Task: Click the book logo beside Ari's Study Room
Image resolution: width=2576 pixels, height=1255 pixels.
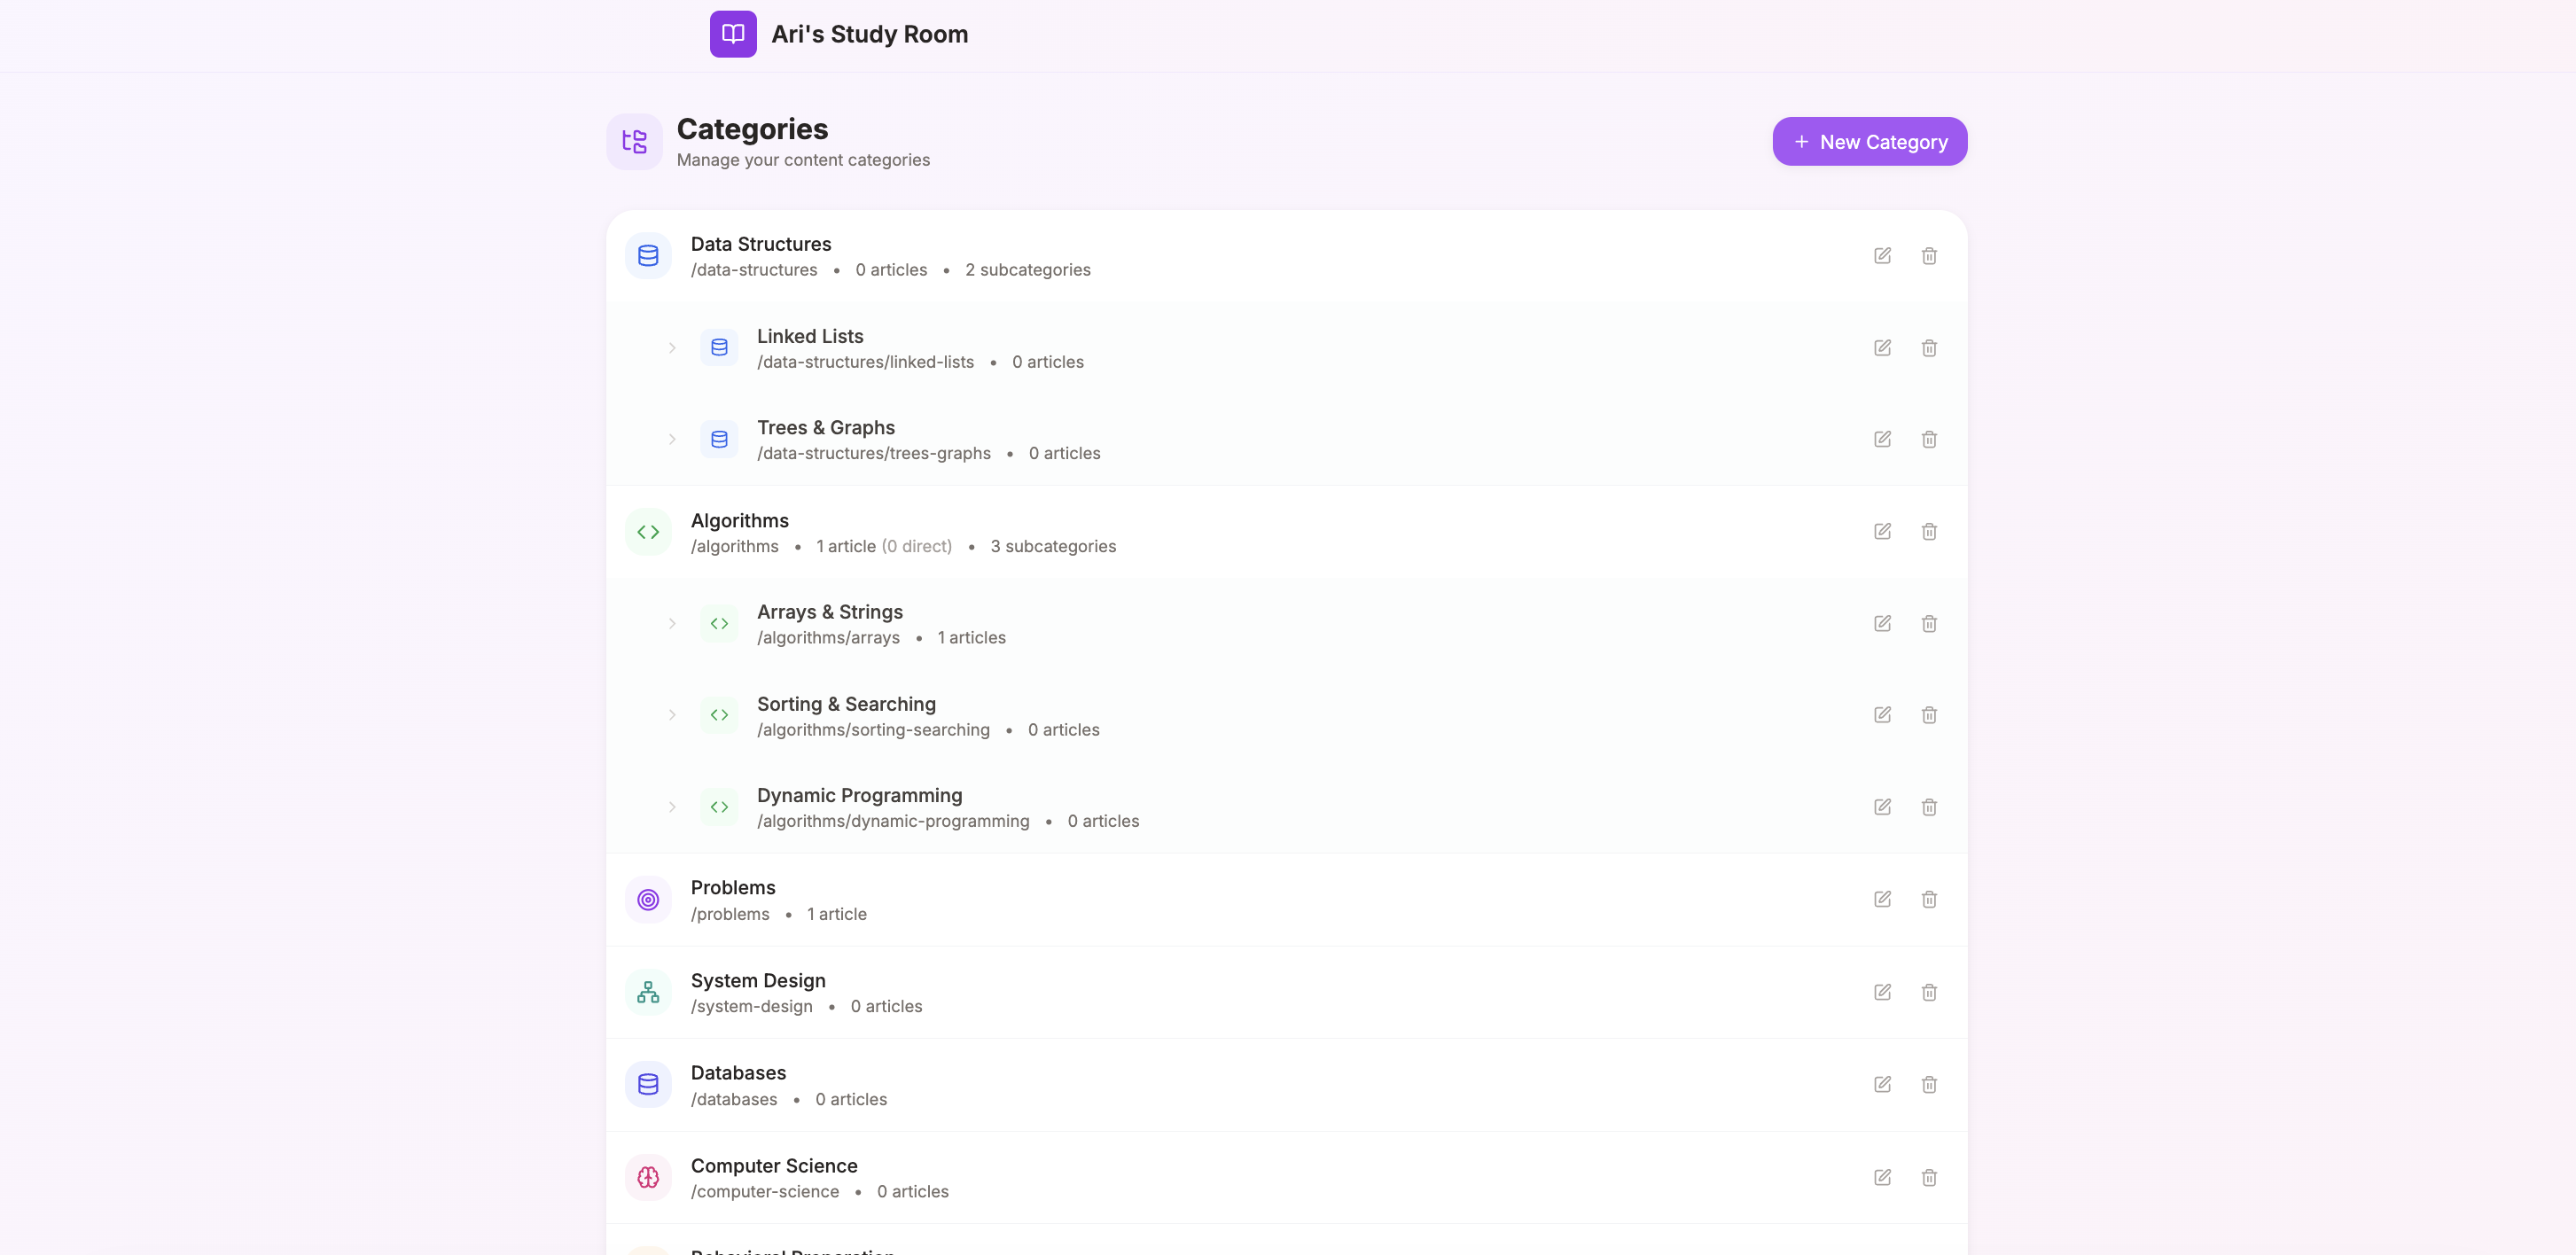Action: [x=733, y=33]
